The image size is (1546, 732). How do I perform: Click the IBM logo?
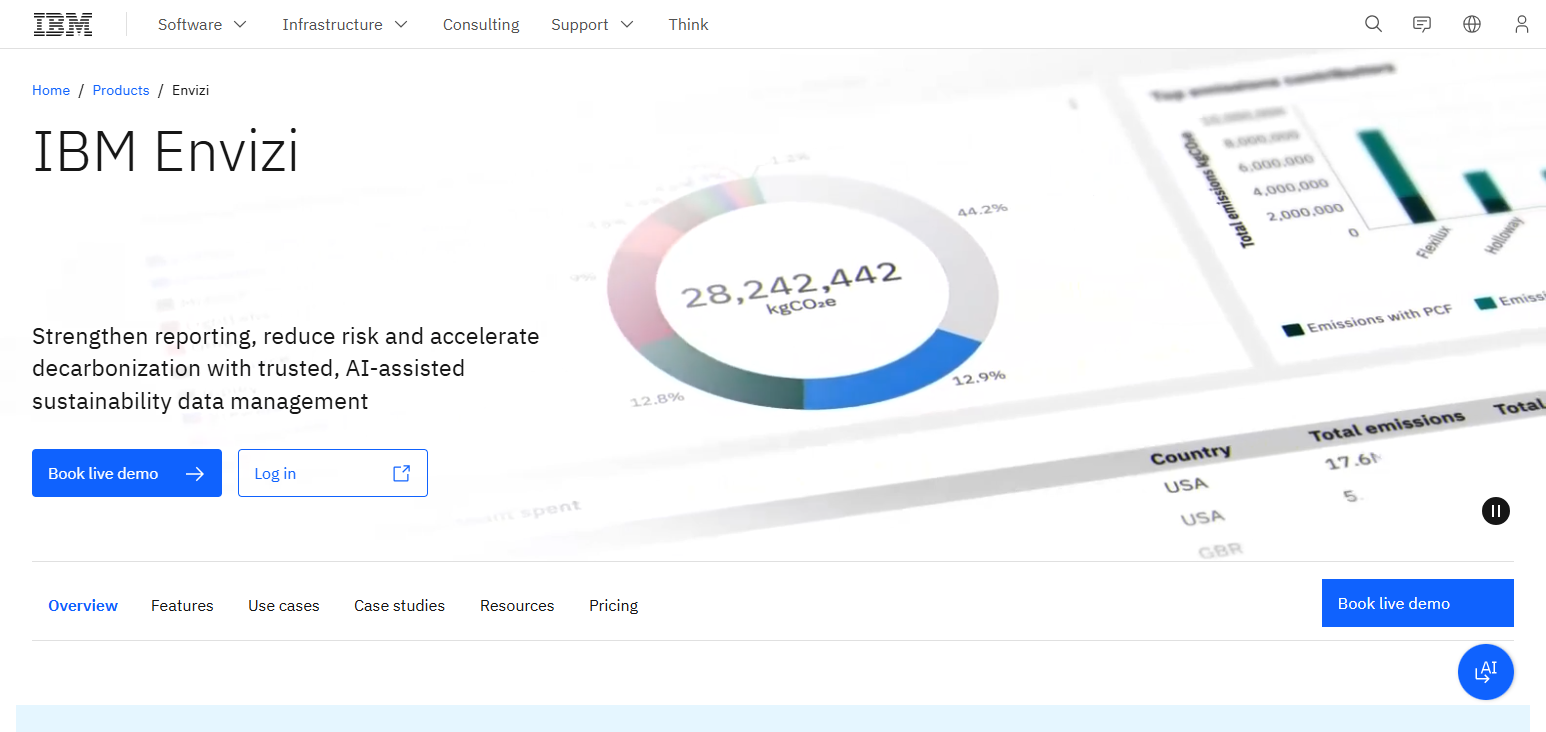click(63, 24)
